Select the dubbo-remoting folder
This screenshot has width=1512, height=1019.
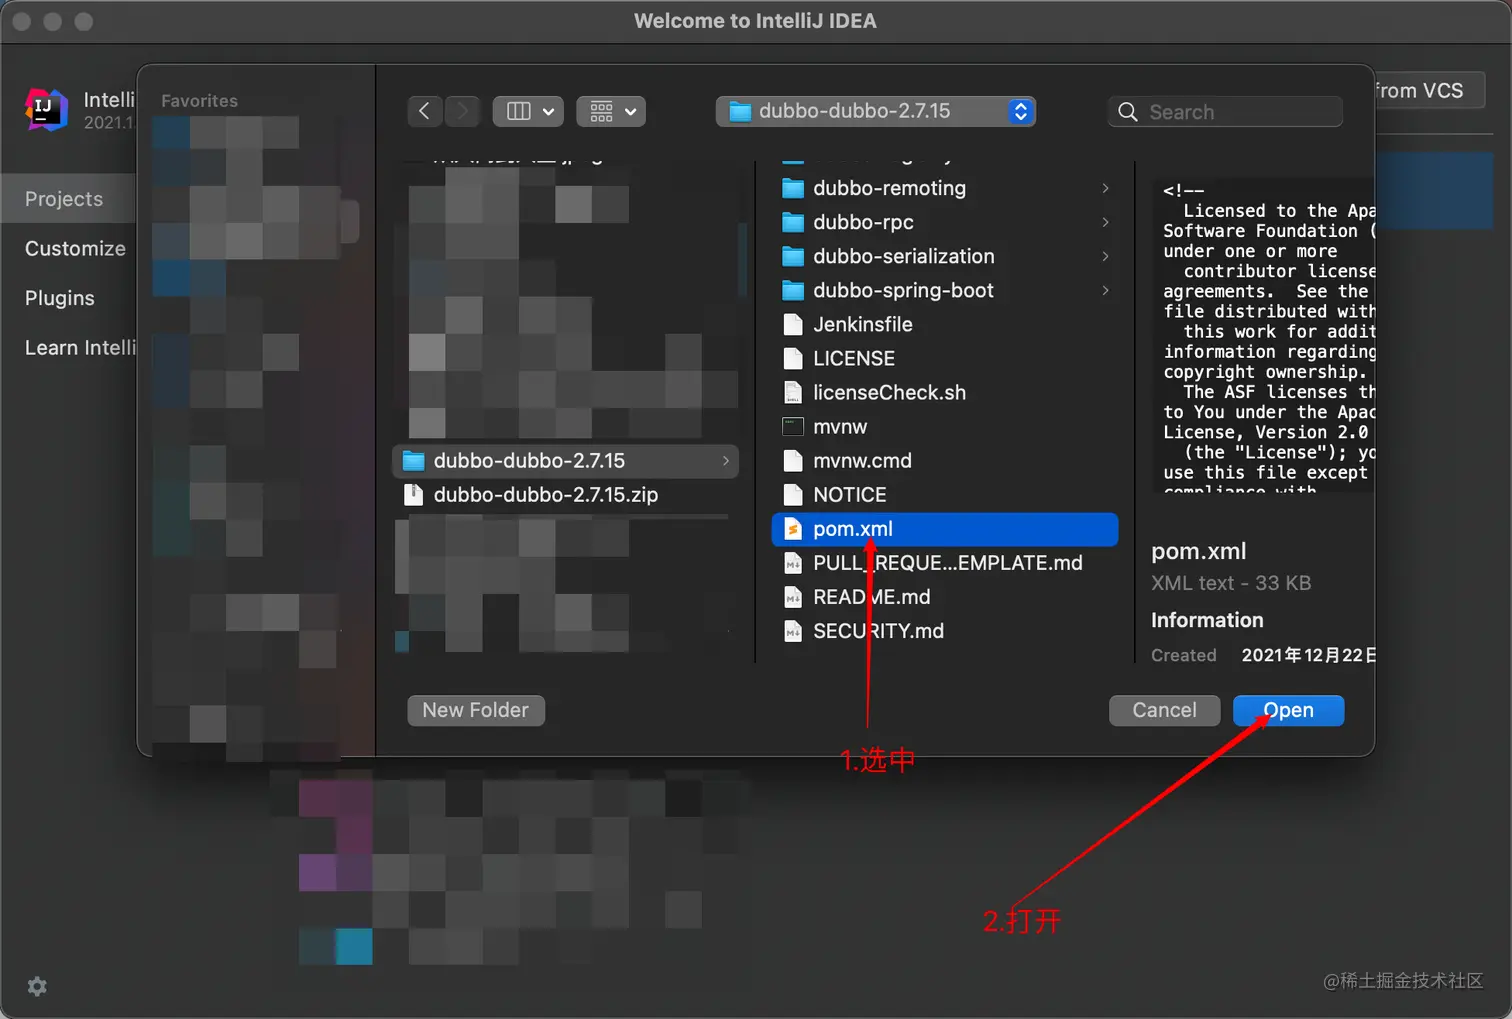click(945, 188)
